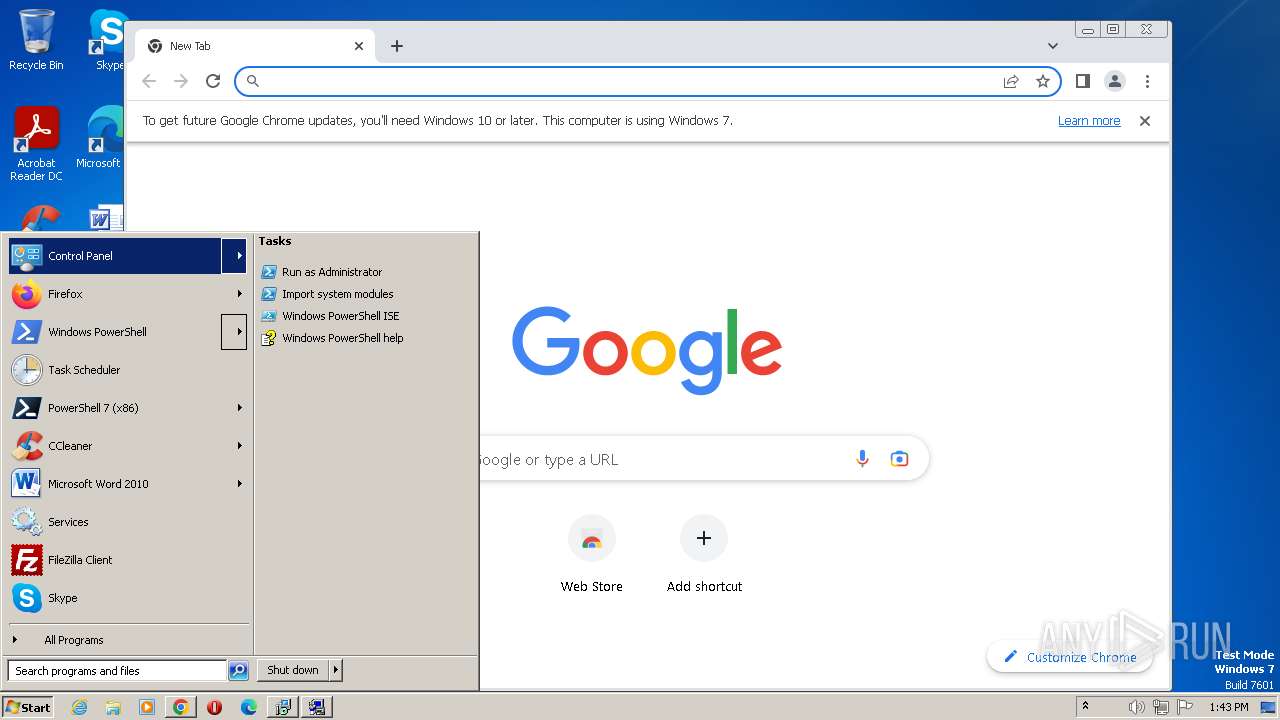Open volume speaker icon in tray
The width and height of the screenshot is (1280, 720).
click(x=1136, y=707)
